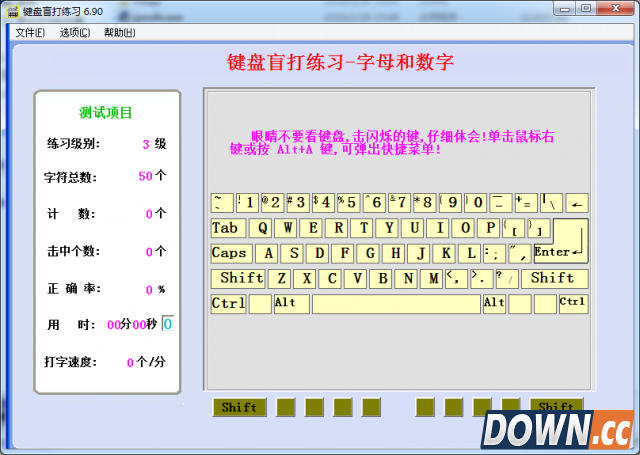Image resolution: width=640 pixels, height=455 pixels.
Task: Click the timer box showing 0
Action: (x=168, y=324)
